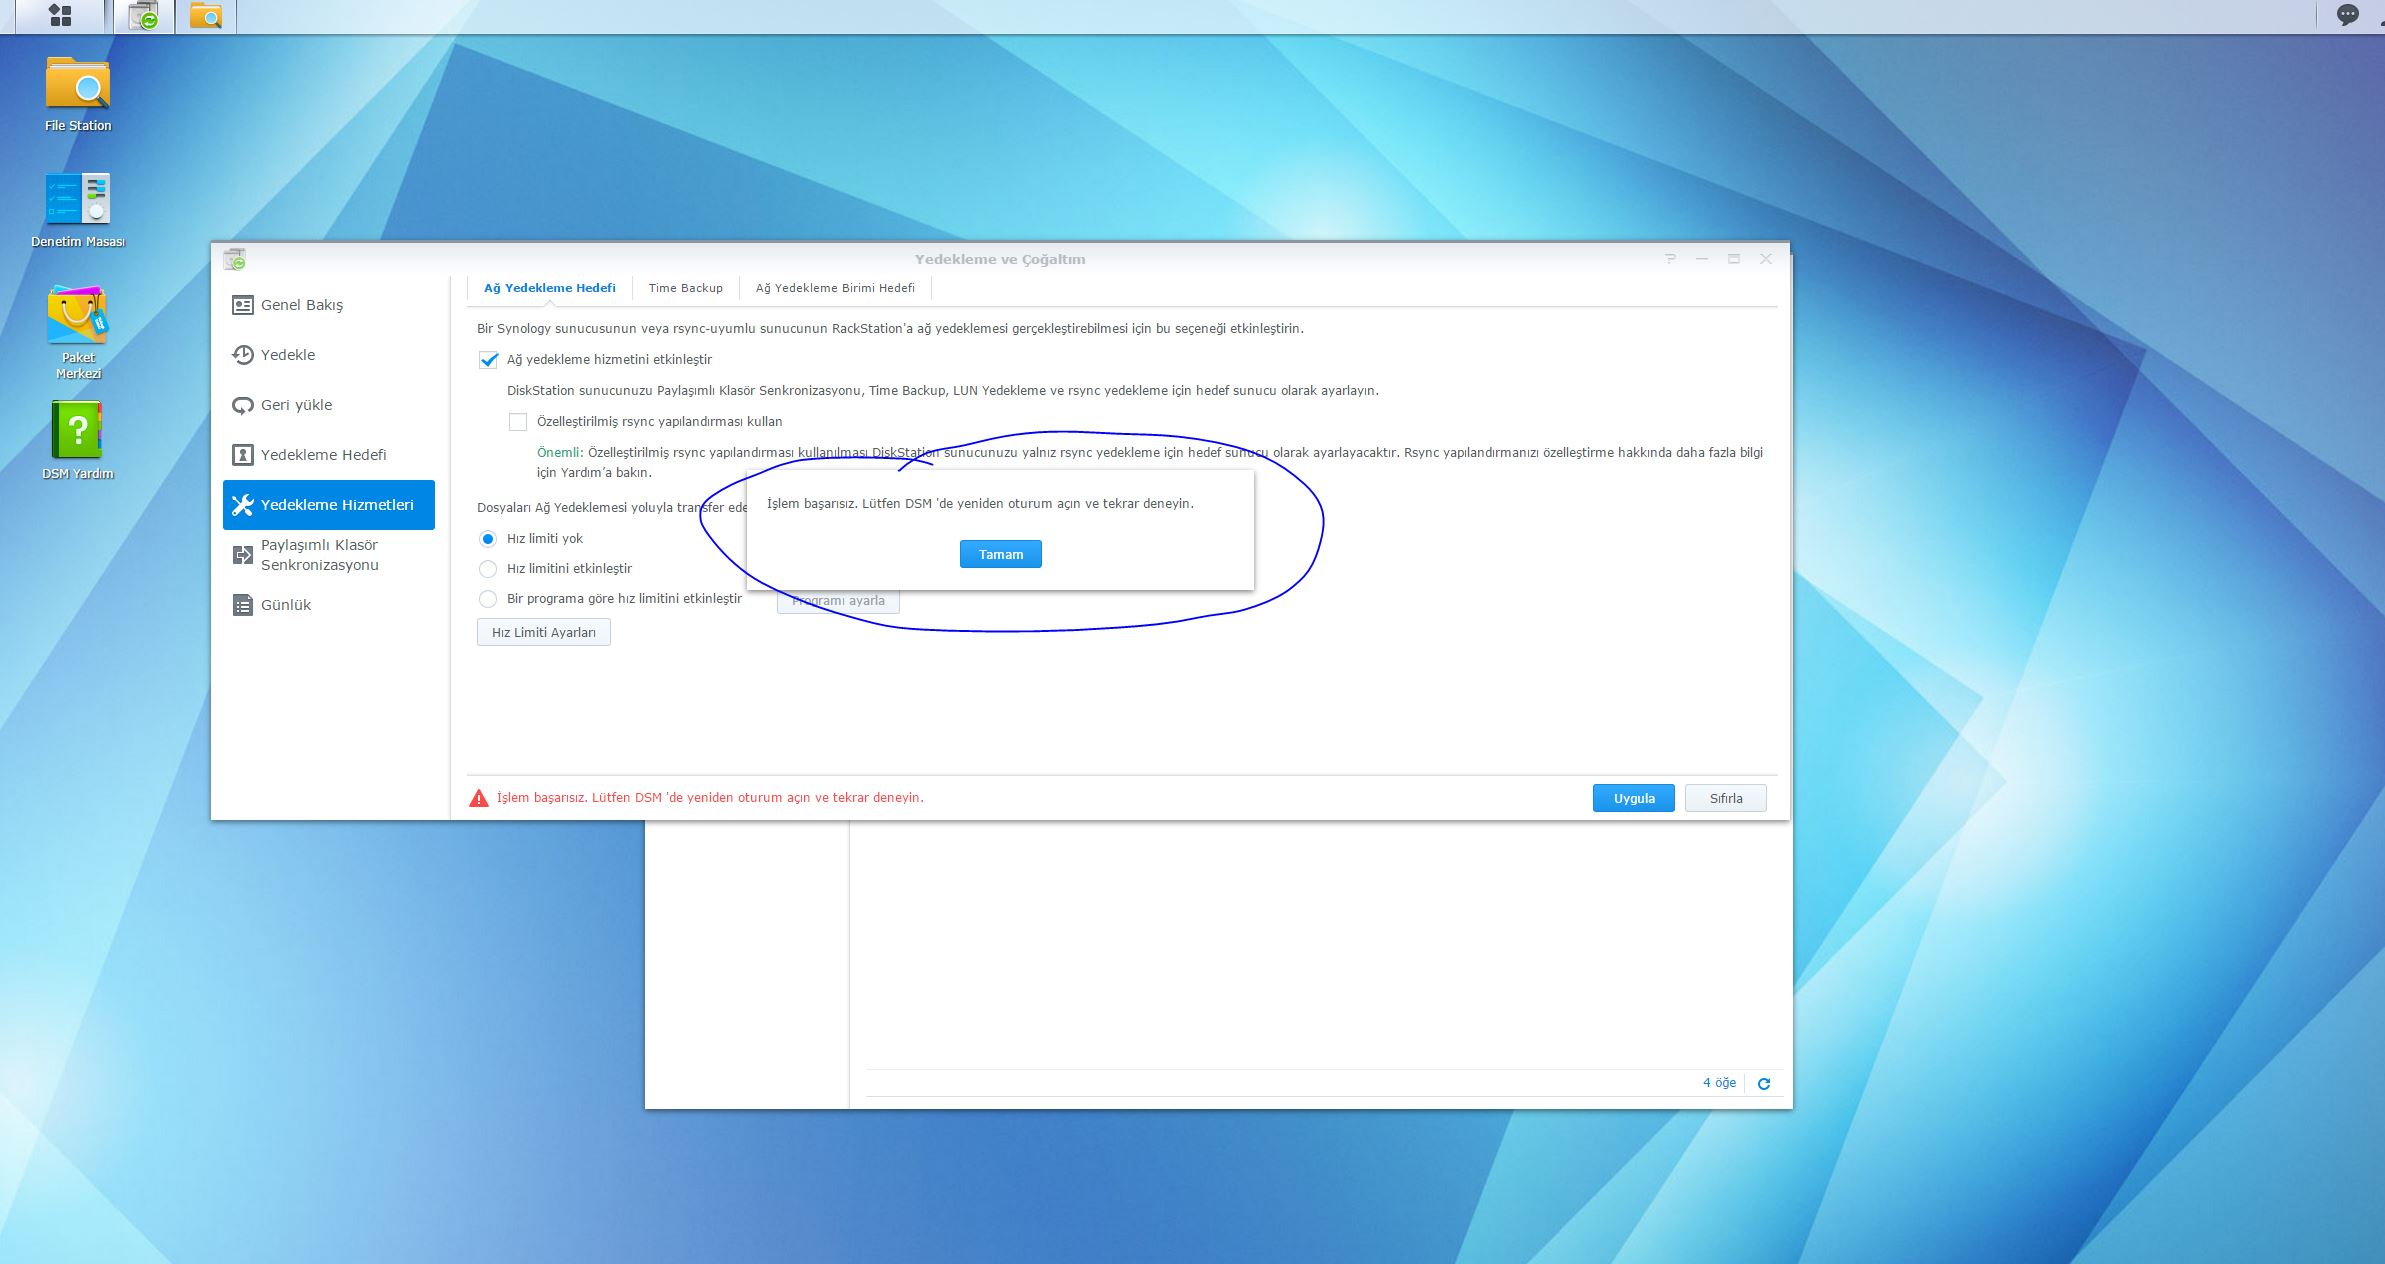The height and width of the screenshot is (1264, 2385).
Task: Go to Genel Bakış in sidebar
Action: point(301,305)
